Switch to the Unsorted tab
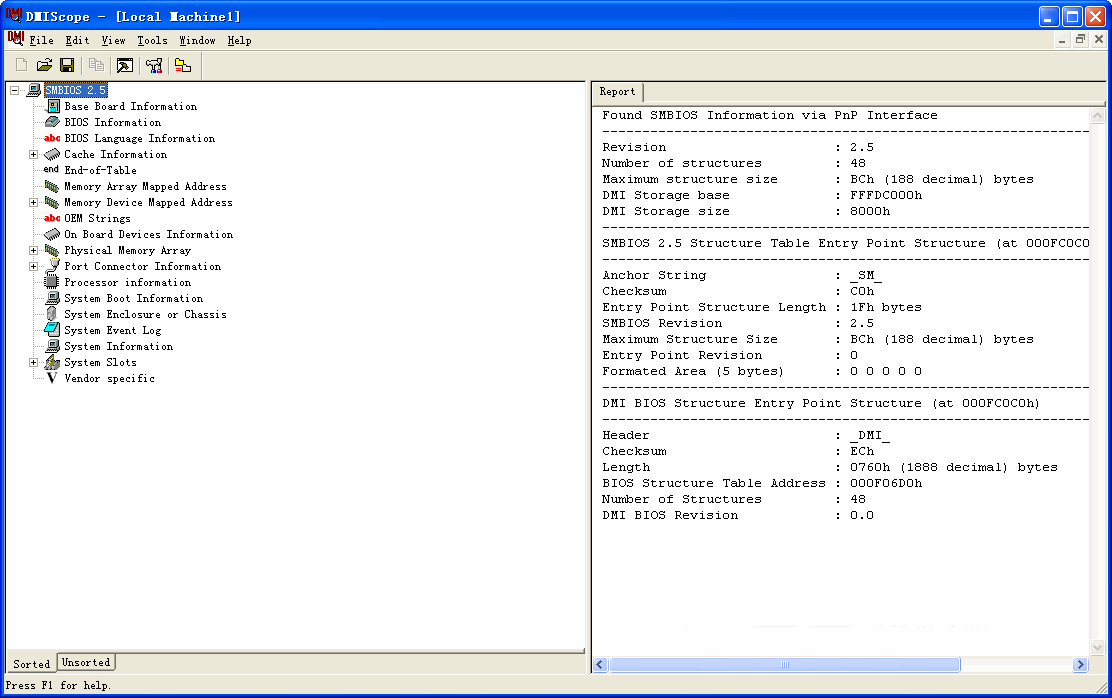Image resolution: width=1112 pixels, height=698 pixels. [86, 662]
